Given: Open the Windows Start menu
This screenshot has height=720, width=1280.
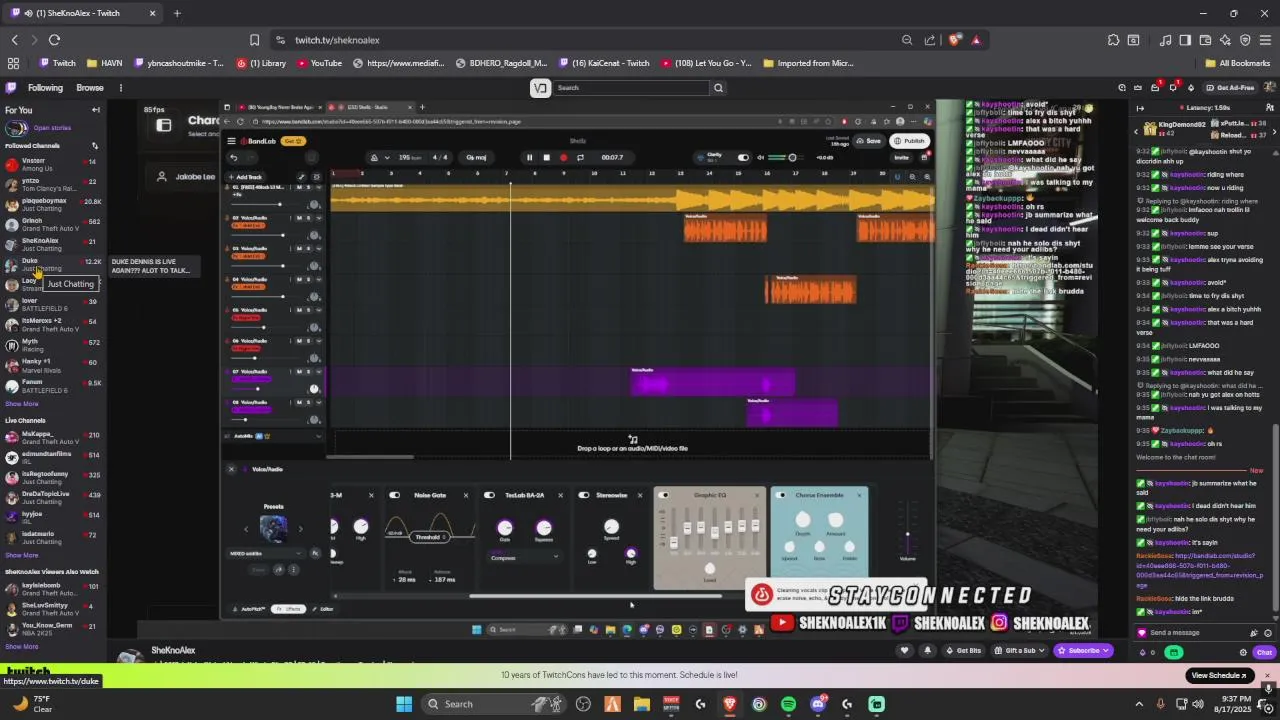Looking at the screenshot, I should 404,704.
